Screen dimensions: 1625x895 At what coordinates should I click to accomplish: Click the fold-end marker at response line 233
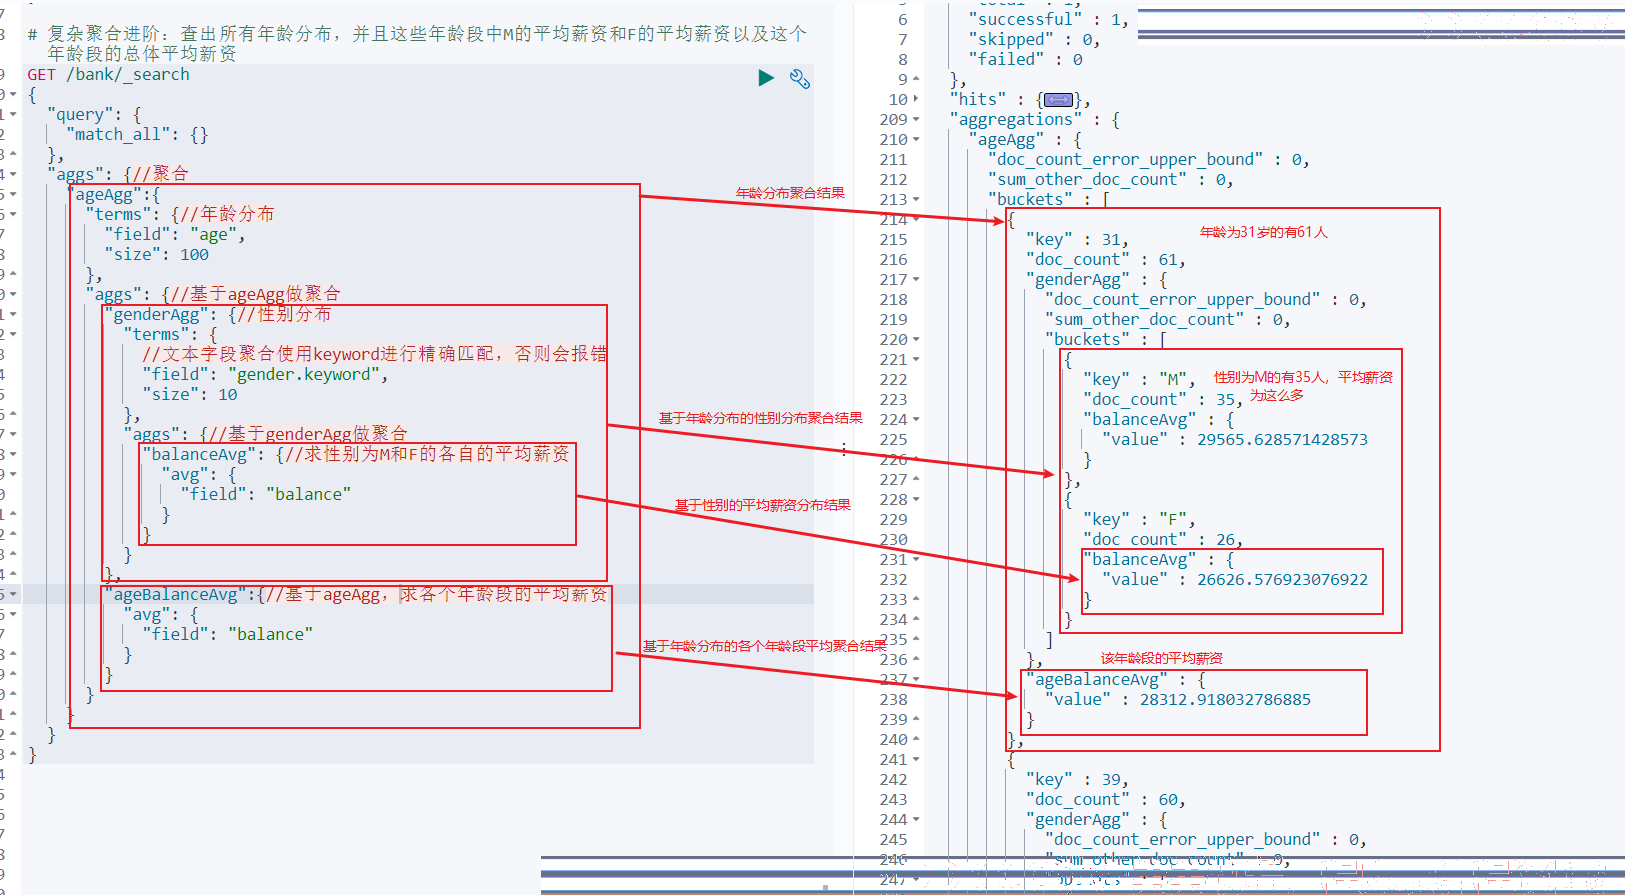(917, 599)
